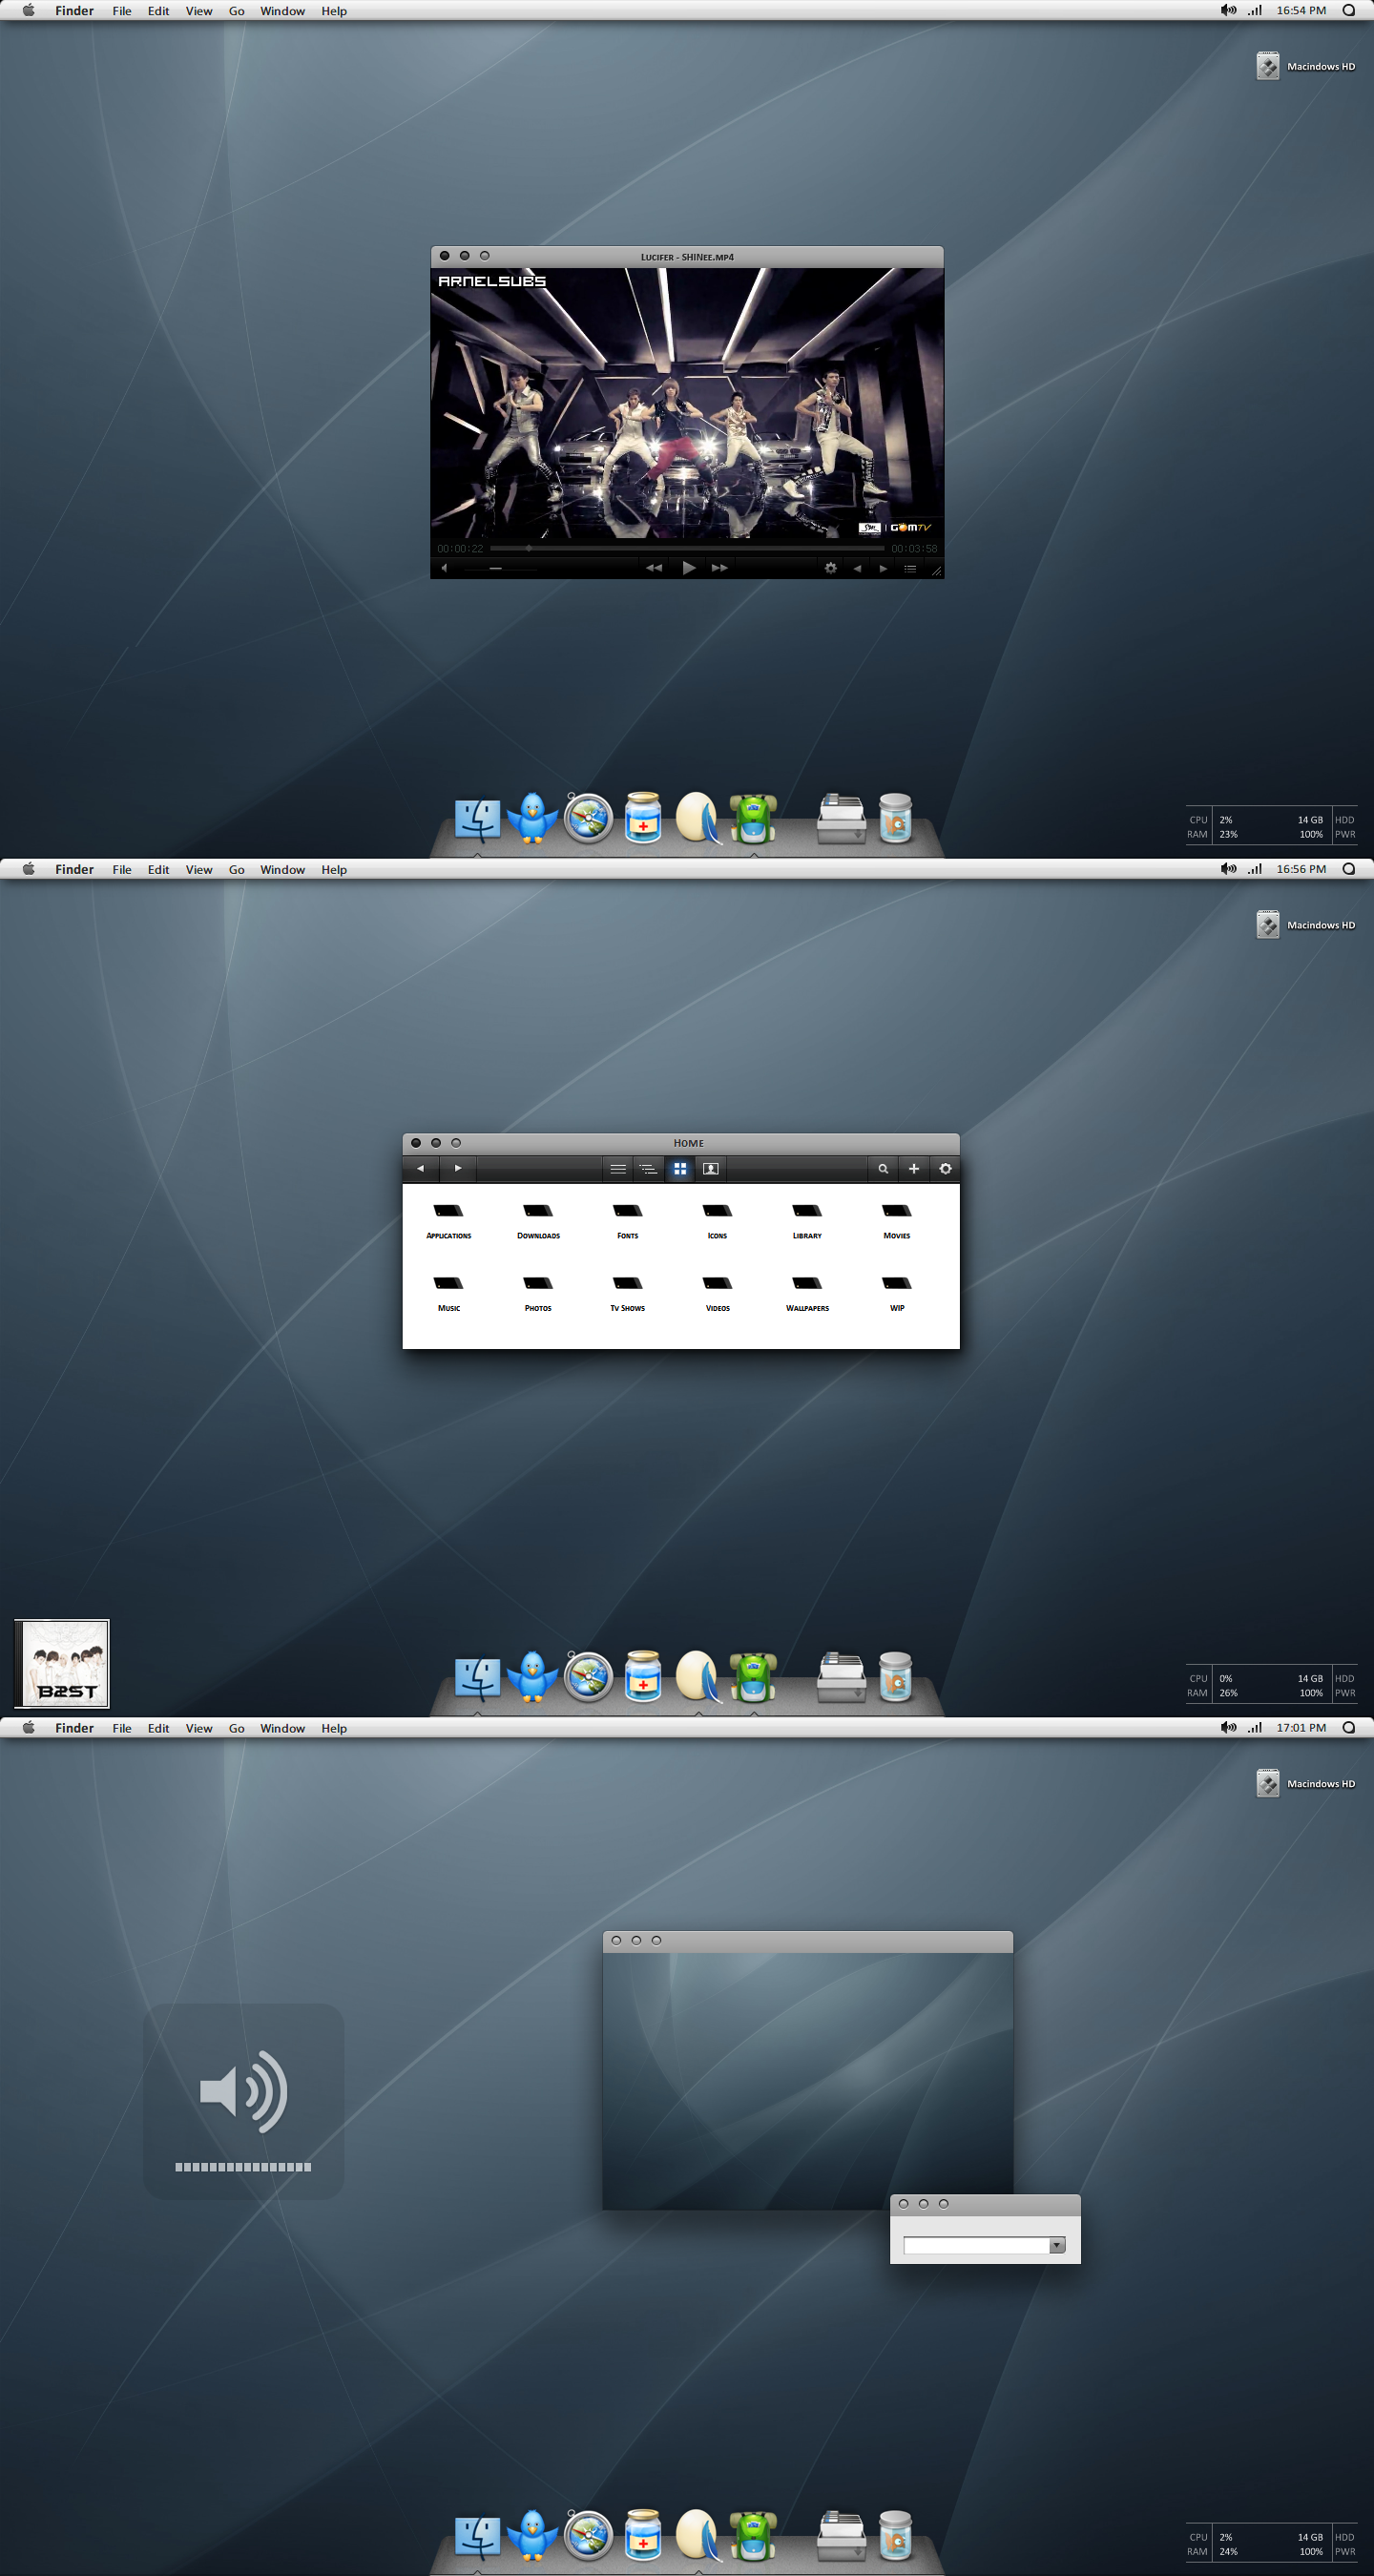
Task: Go back in the Home window
Action: point(420,1168)
